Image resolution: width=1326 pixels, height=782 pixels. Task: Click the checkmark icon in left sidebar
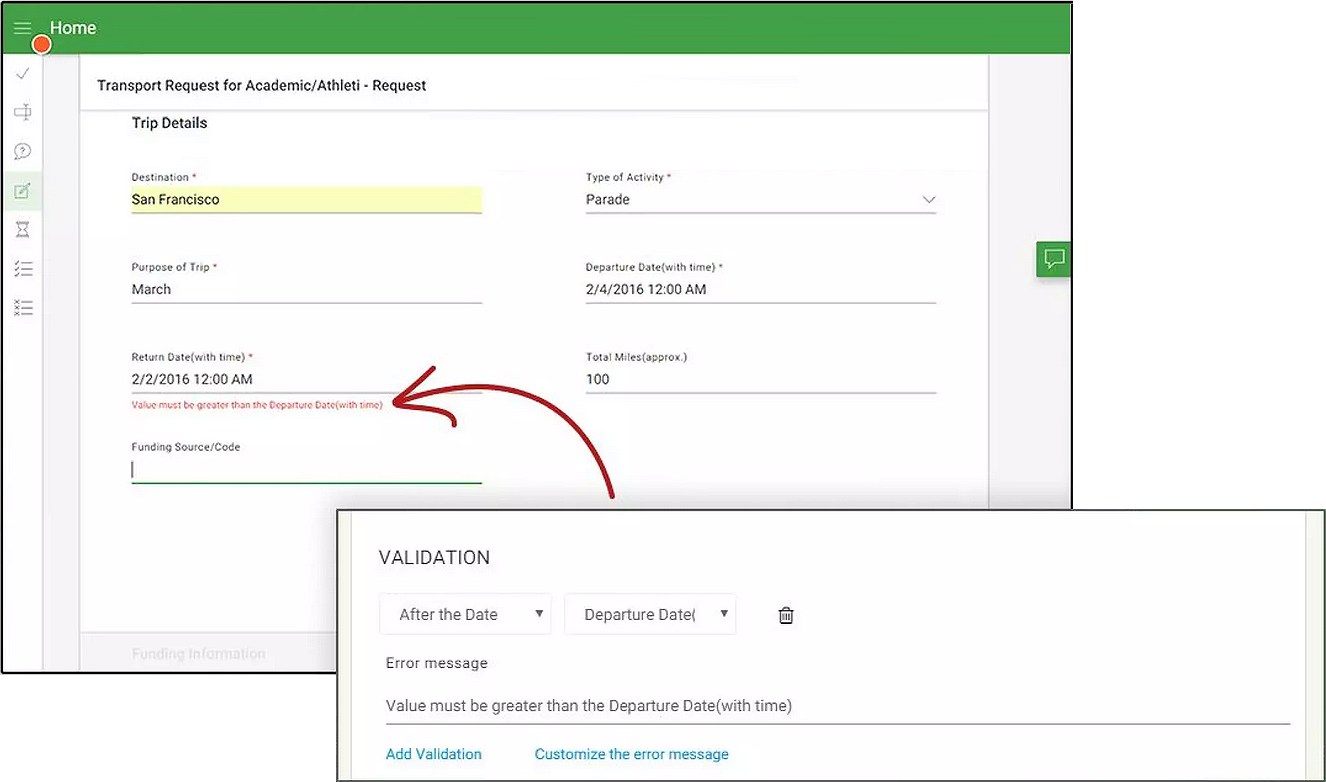23,74
